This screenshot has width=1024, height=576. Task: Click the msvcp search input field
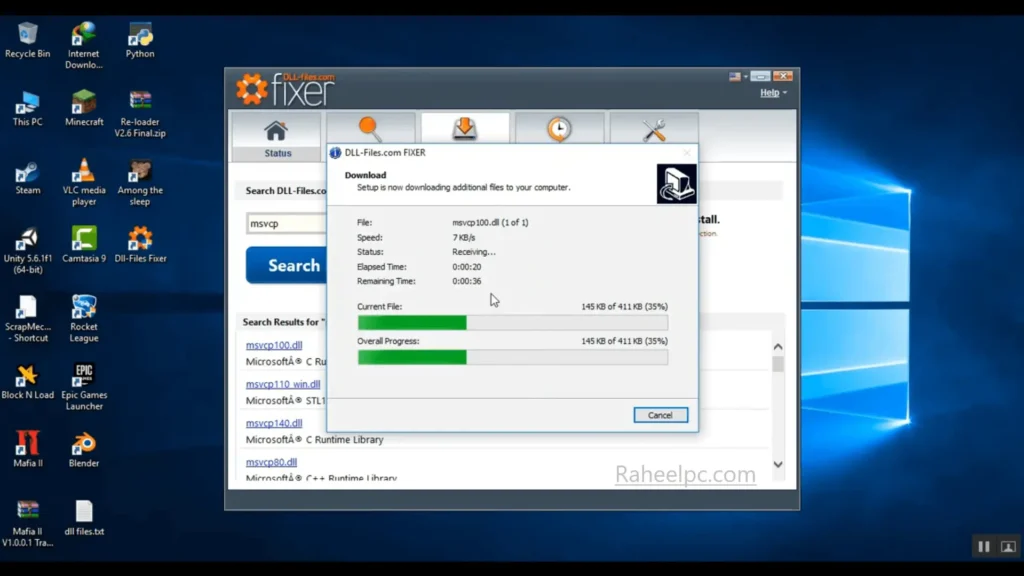(x=286, y=223)
